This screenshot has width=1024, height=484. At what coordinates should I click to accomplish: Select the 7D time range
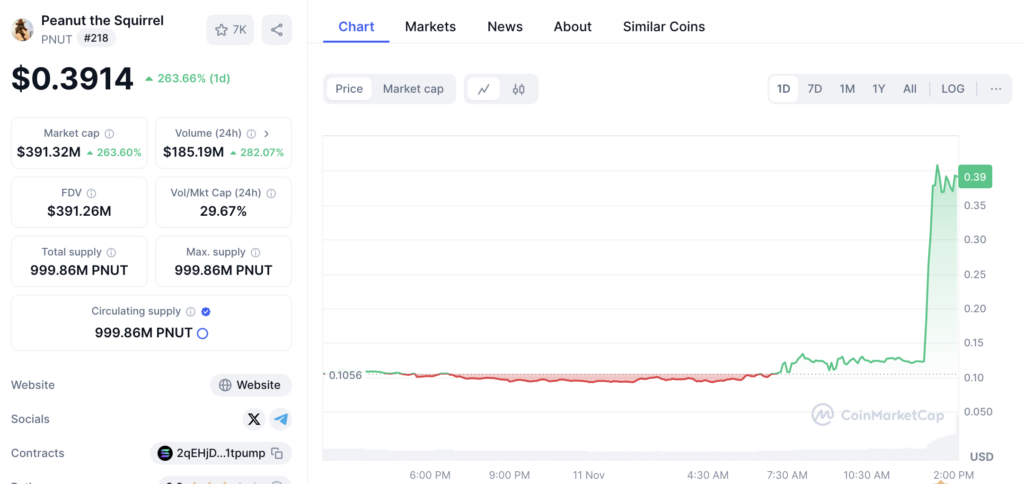(x=815, y=89)
